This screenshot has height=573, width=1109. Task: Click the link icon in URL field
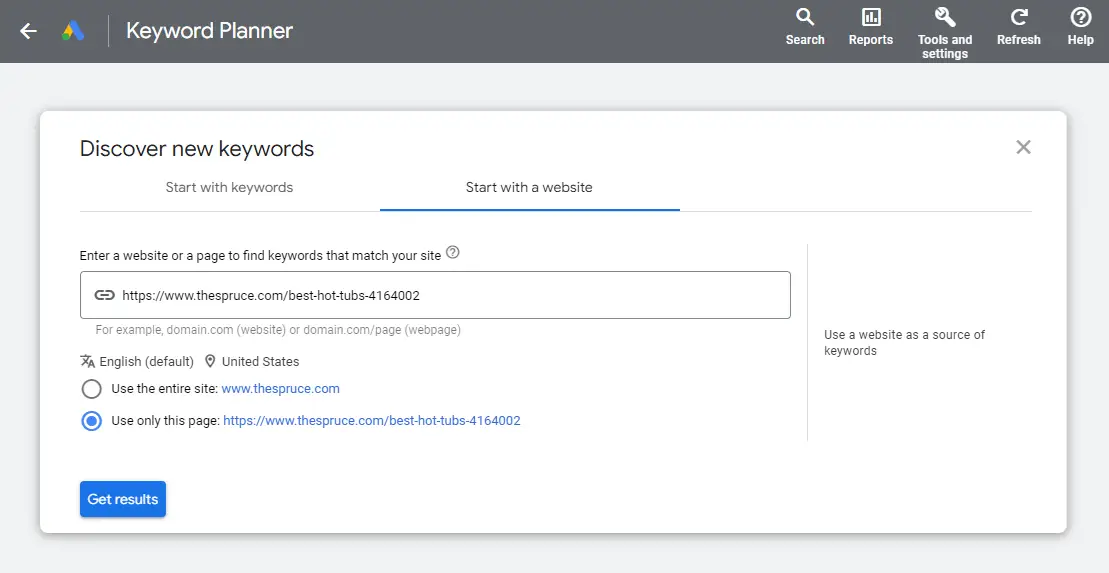click(x=105, y=295)
